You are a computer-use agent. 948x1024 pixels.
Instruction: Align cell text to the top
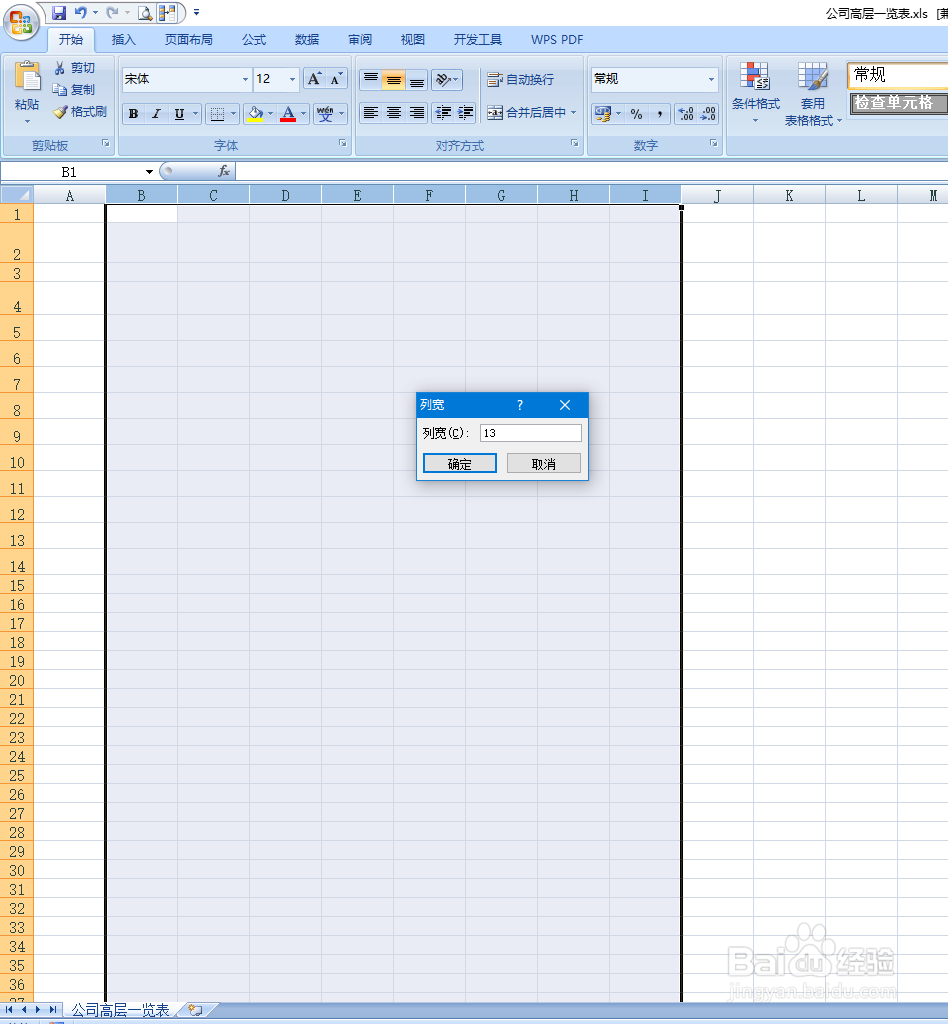[x=371, y=79]
